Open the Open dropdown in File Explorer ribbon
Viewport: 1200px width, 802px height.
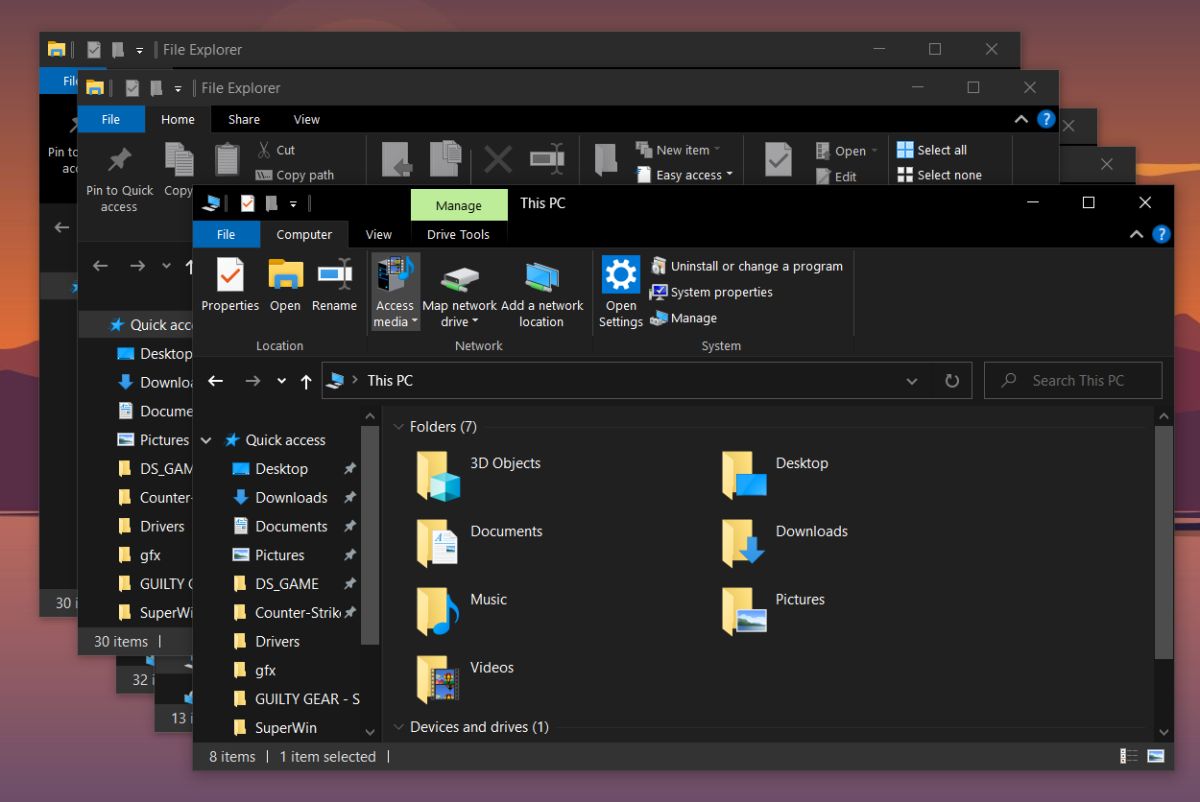pyautogui.click(x=846, y=151)
